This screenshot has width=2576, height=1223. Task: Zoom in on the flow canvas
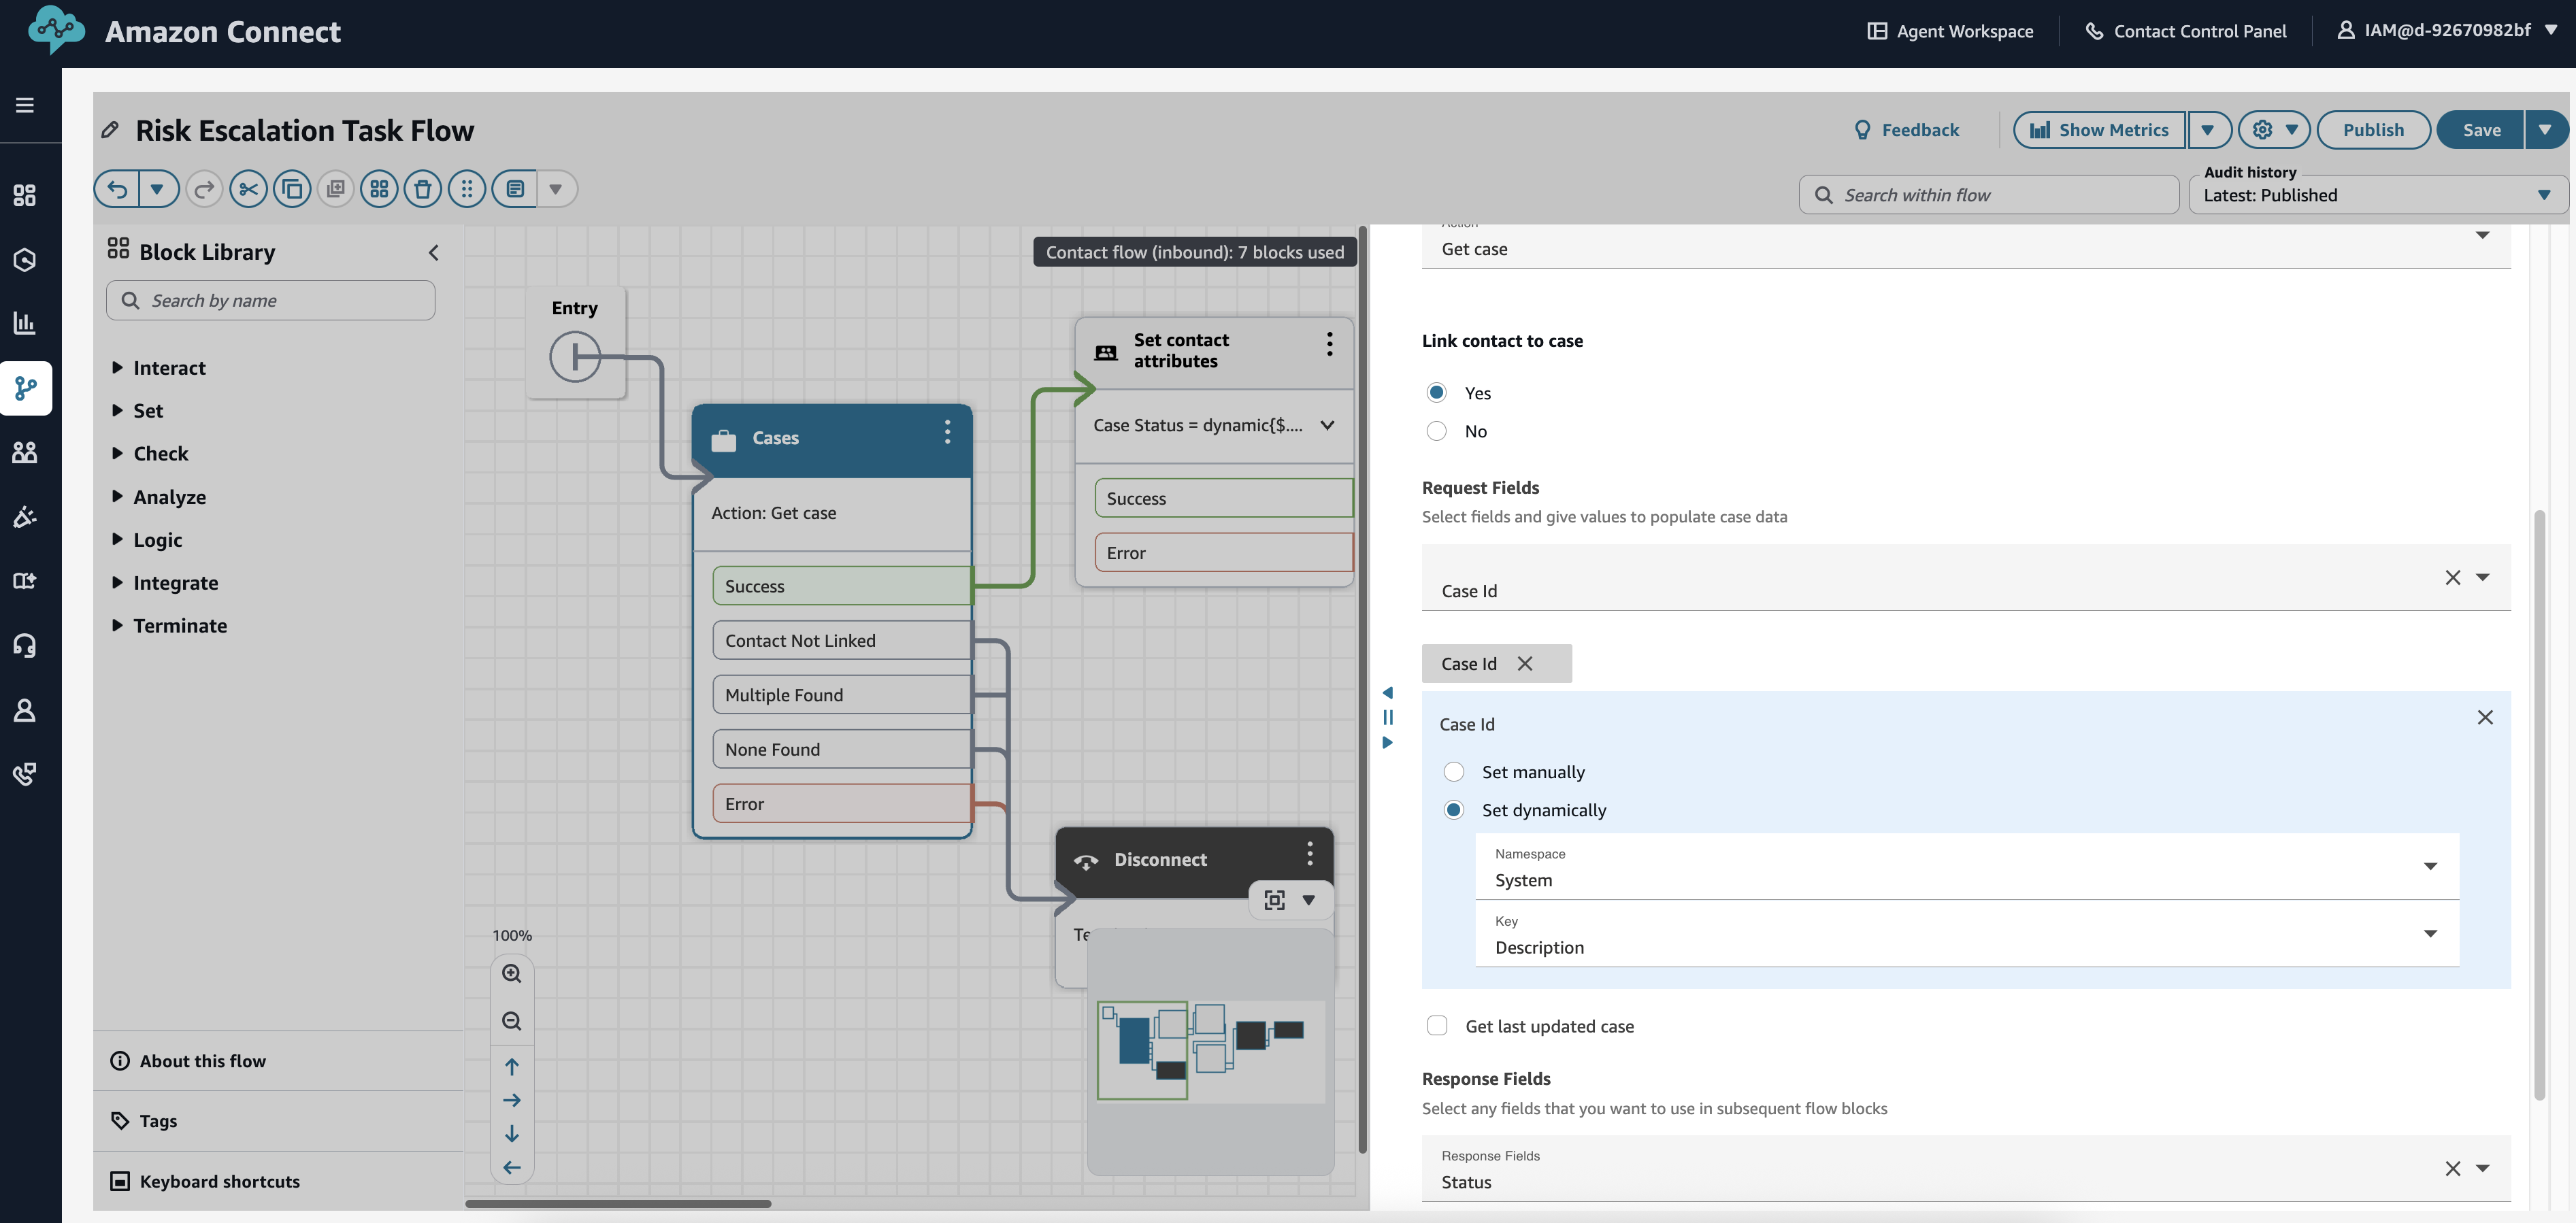coord(512,973)
